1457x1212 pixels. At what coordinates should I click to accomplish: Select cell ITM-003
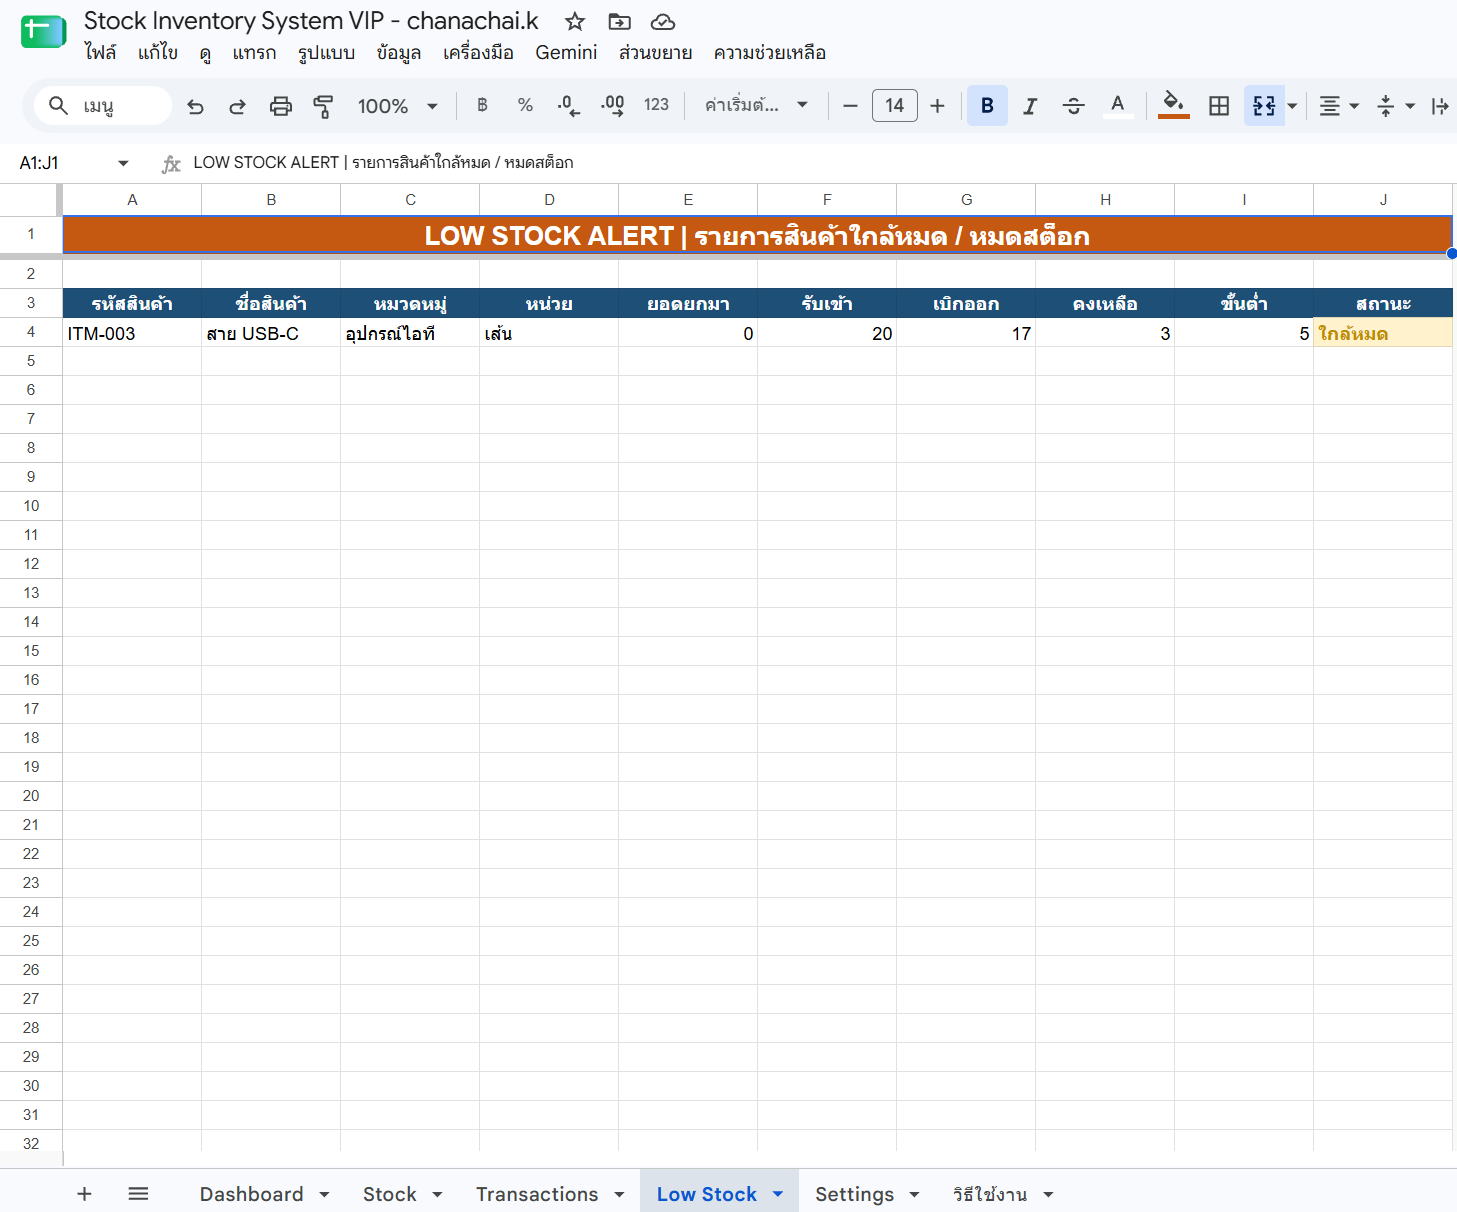coord(132,333)
